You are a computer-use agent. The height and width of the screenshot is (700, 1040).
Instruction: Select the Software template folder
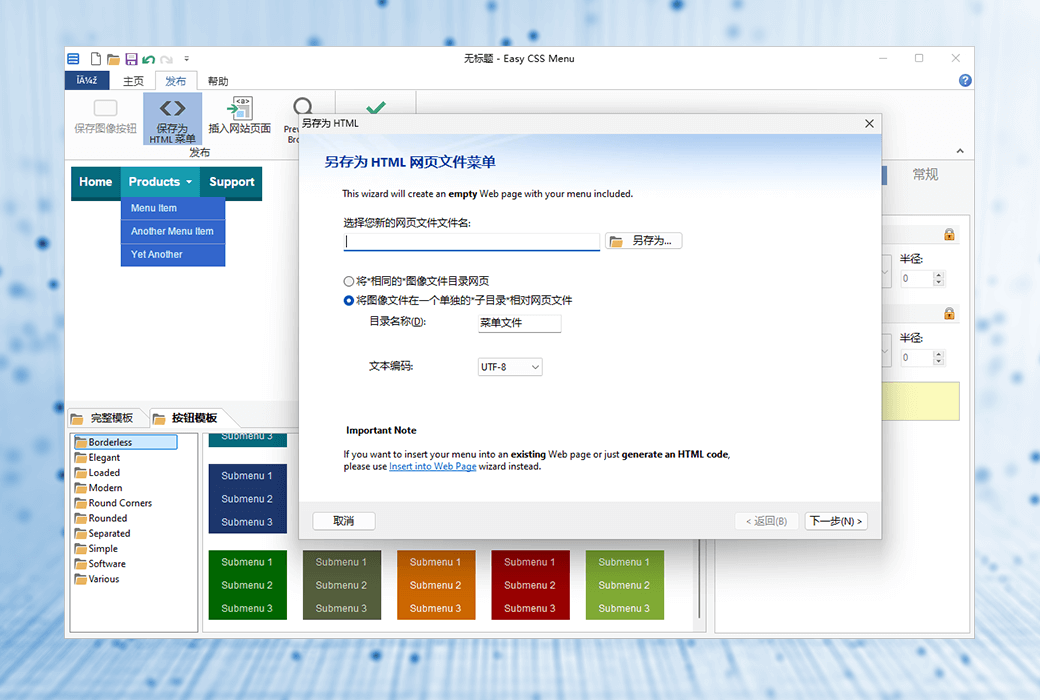pyautogui.click(x=100, y=565)
